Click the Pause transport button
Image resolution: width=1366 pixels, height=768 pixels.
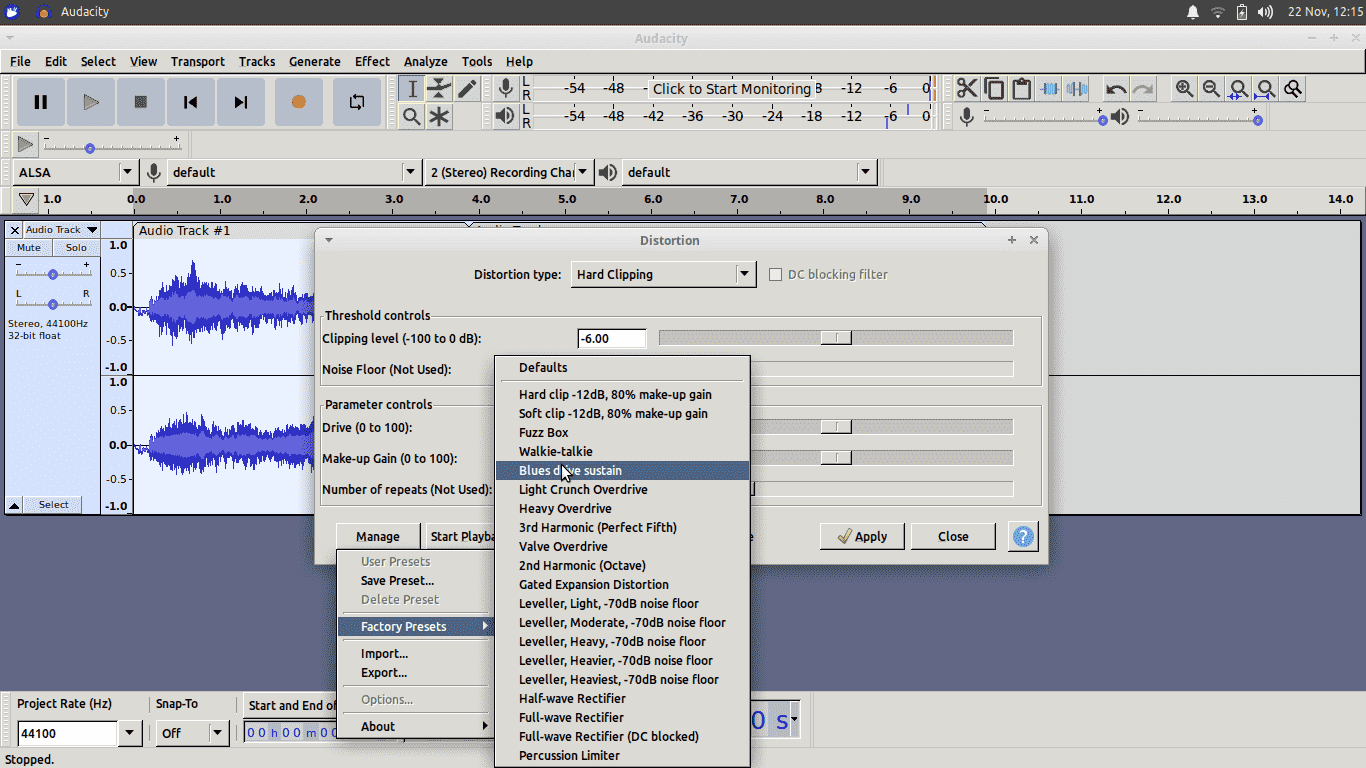click(x=41, y=102)
